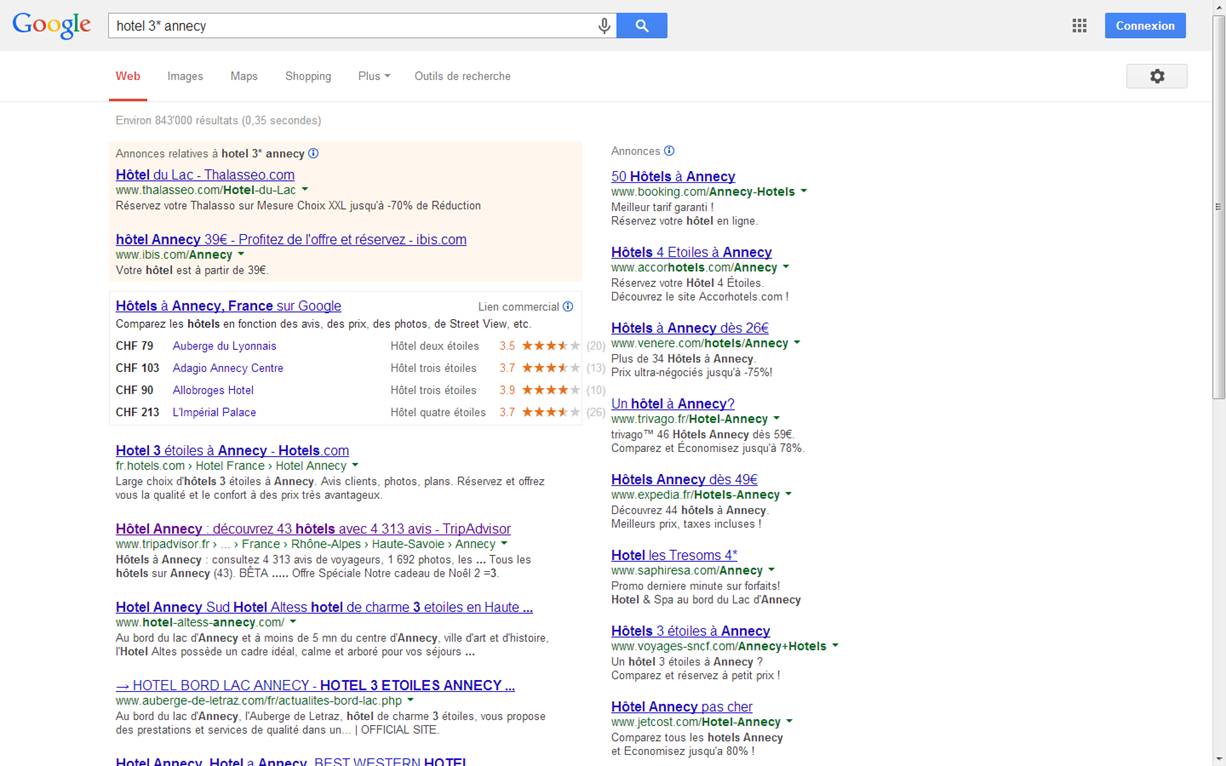Viewport: 1226px width, 766px height.
Task: Click info icon beside right-column 'Annonces' label
Action: pos(670,151)
